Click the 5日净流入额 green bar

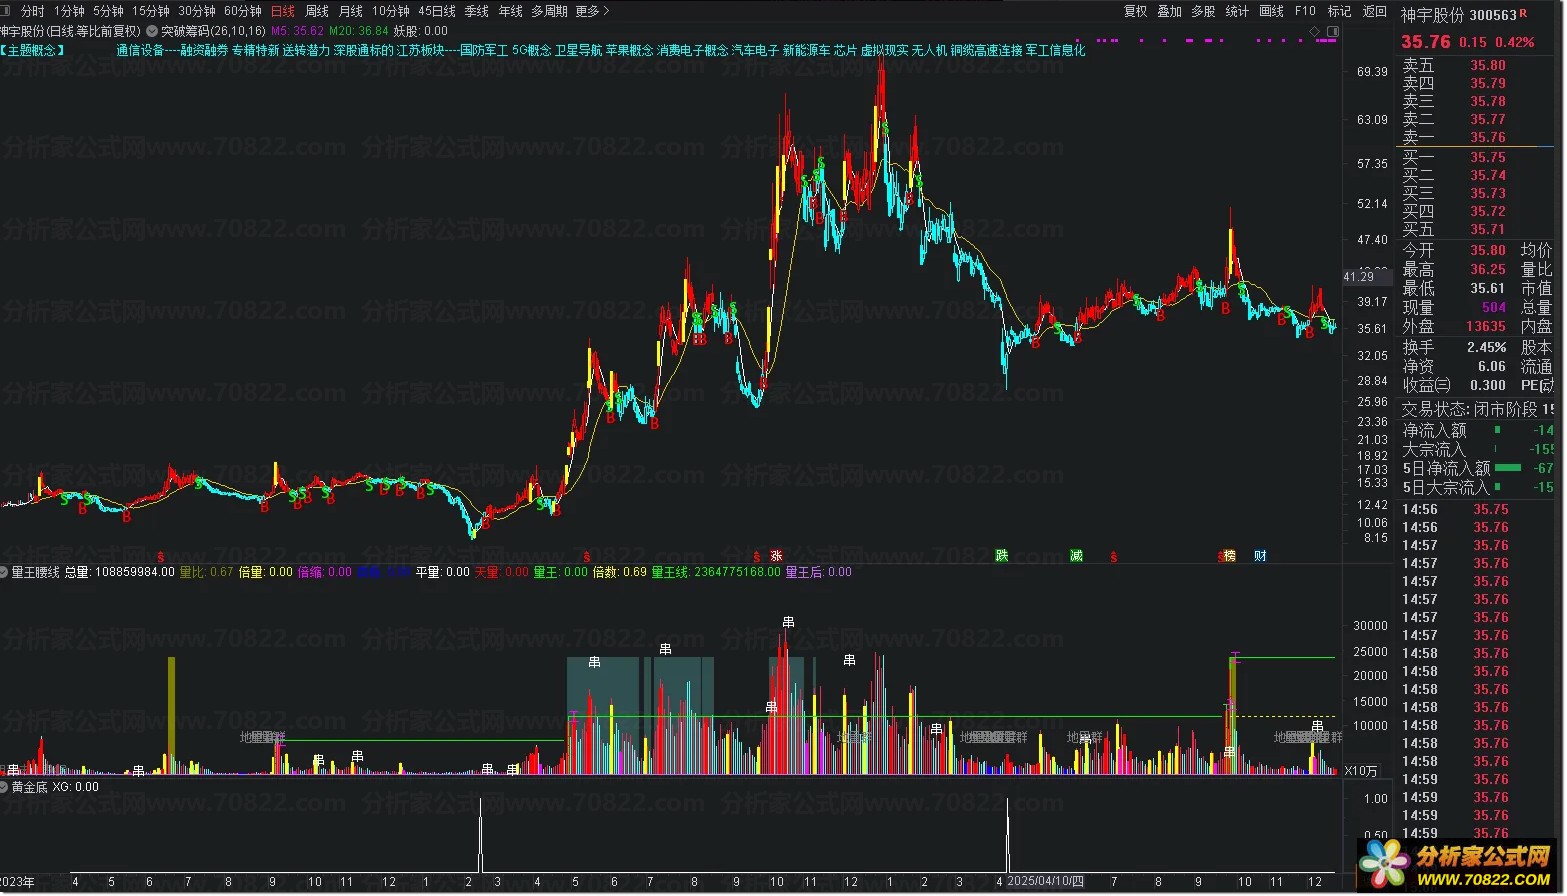(1508, 467)
